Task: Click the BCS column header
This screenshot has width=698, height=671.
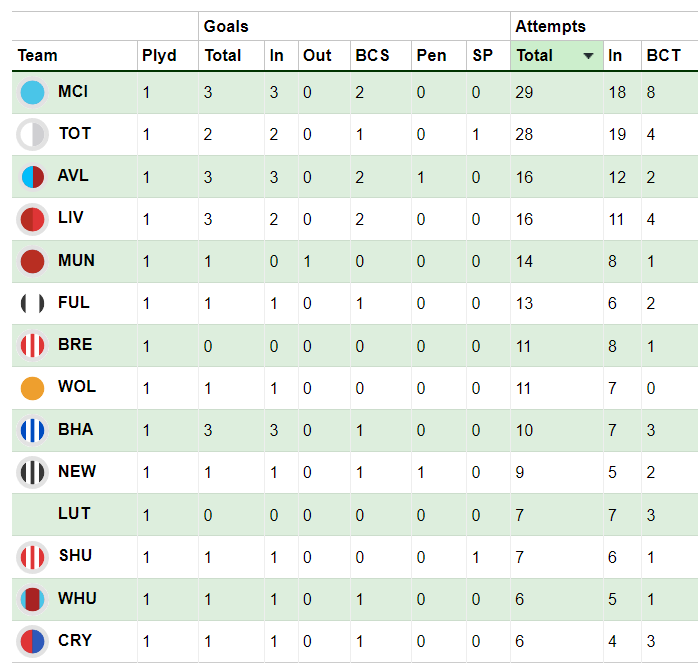Action: click(x=372, y=56)
